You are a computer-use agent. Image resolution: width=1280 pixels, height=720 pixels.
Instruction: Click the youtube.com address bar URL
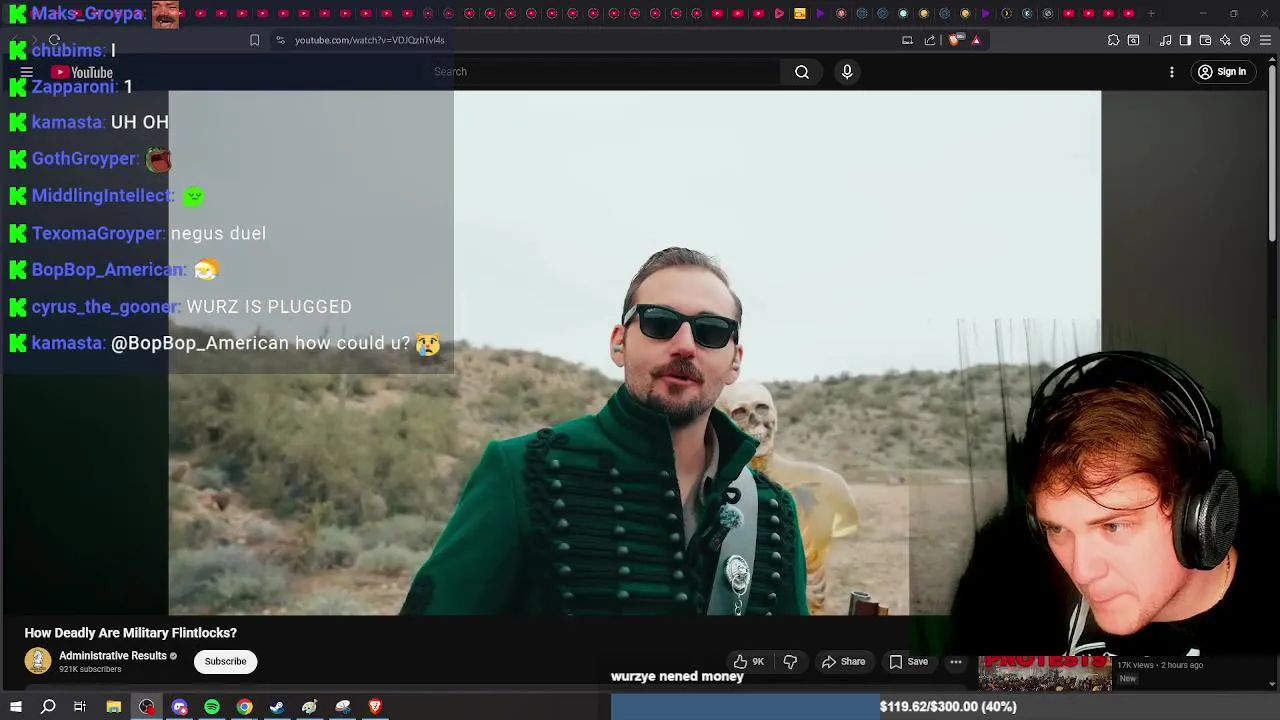click(369, 40)
